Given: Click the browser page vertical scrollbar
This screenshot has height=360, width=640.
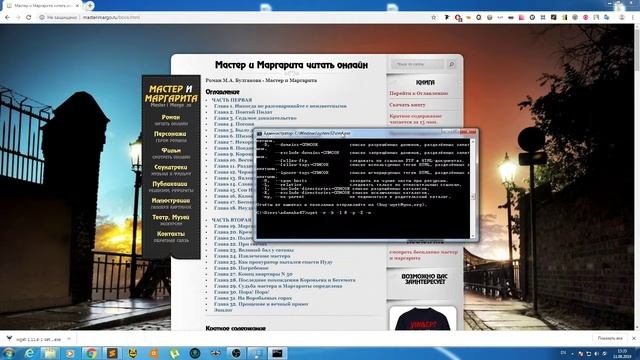Looking at the screenshot, I should tap(637, 177).
